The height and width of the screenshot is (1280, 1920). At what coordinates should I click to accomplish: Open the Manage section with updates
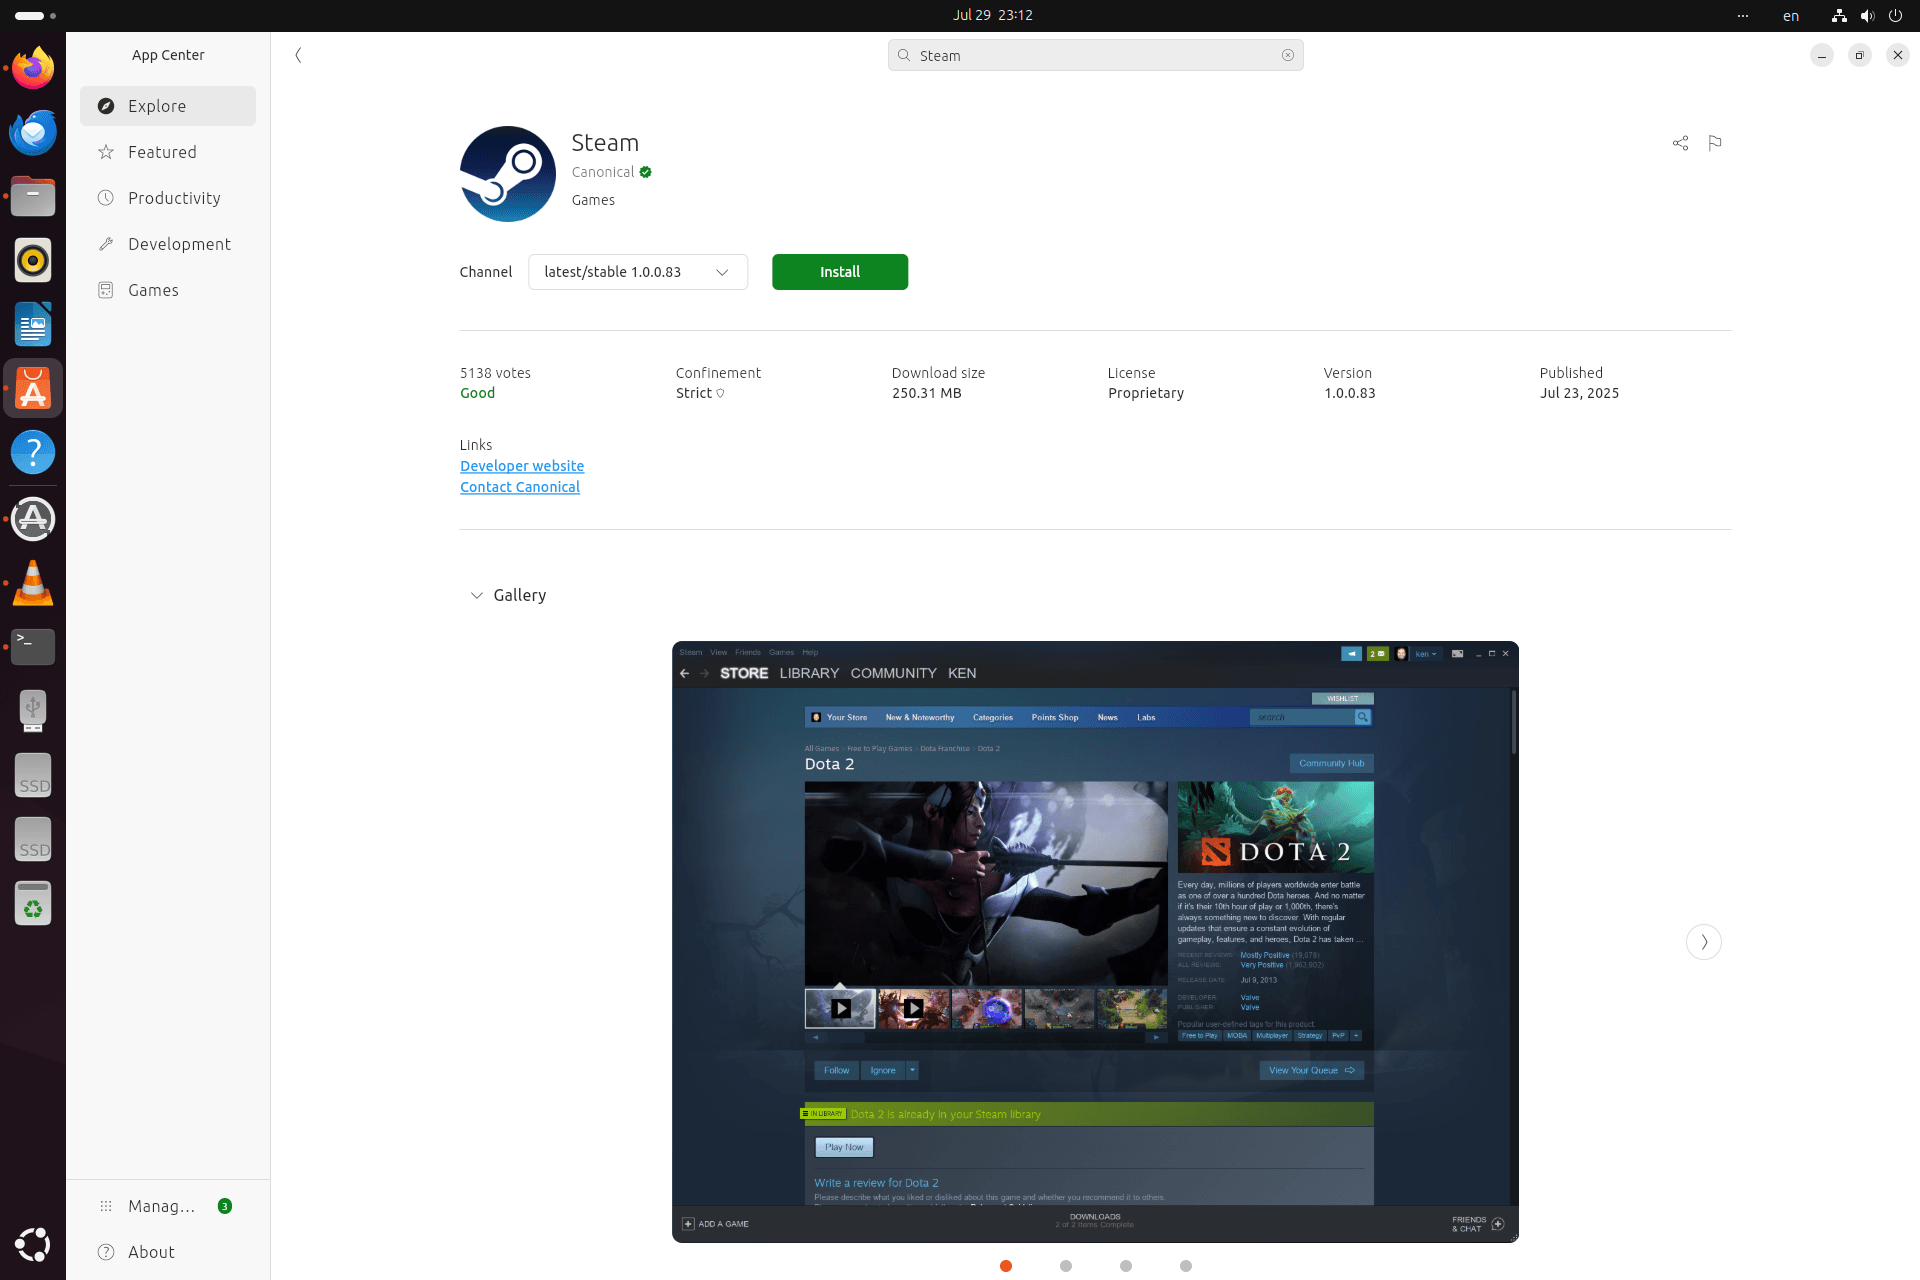click(168, 1206)
